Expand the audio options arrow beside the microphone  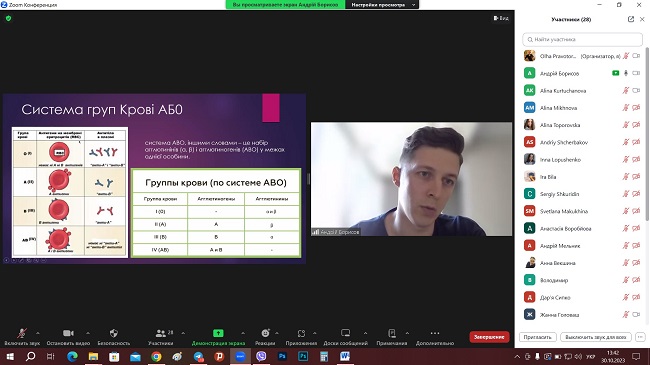38,333
